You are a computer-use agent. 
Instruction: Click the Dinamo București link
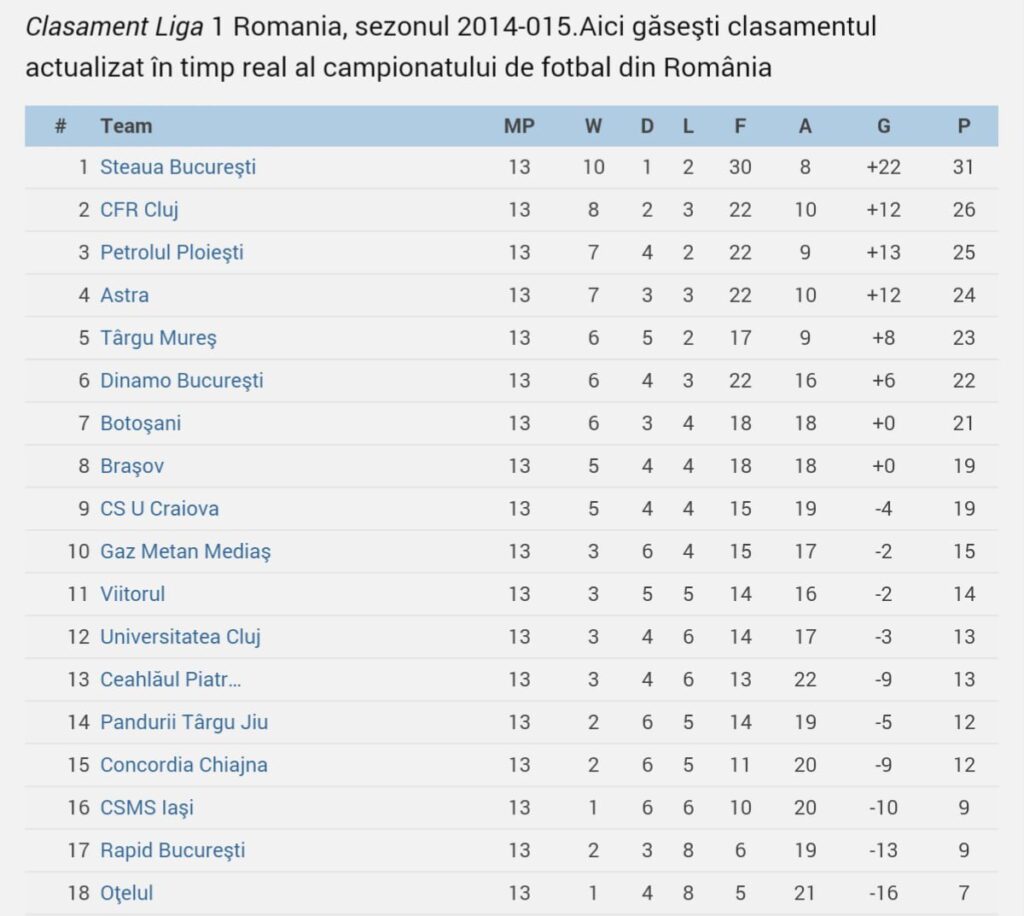pyautogui.click(x=181, y=381)
